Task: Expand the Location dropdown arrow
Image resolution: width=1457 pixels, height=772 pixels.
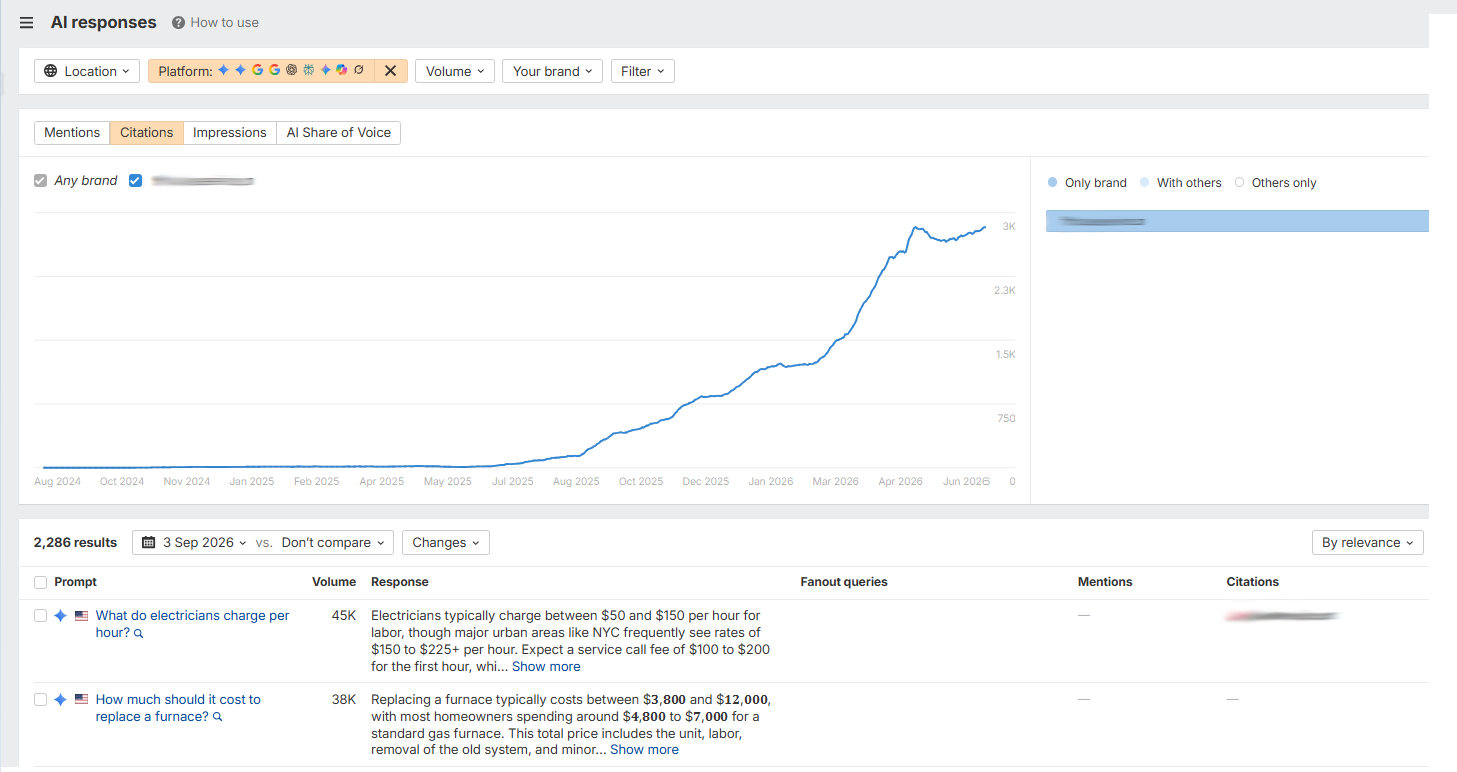Action: point(126,72)
